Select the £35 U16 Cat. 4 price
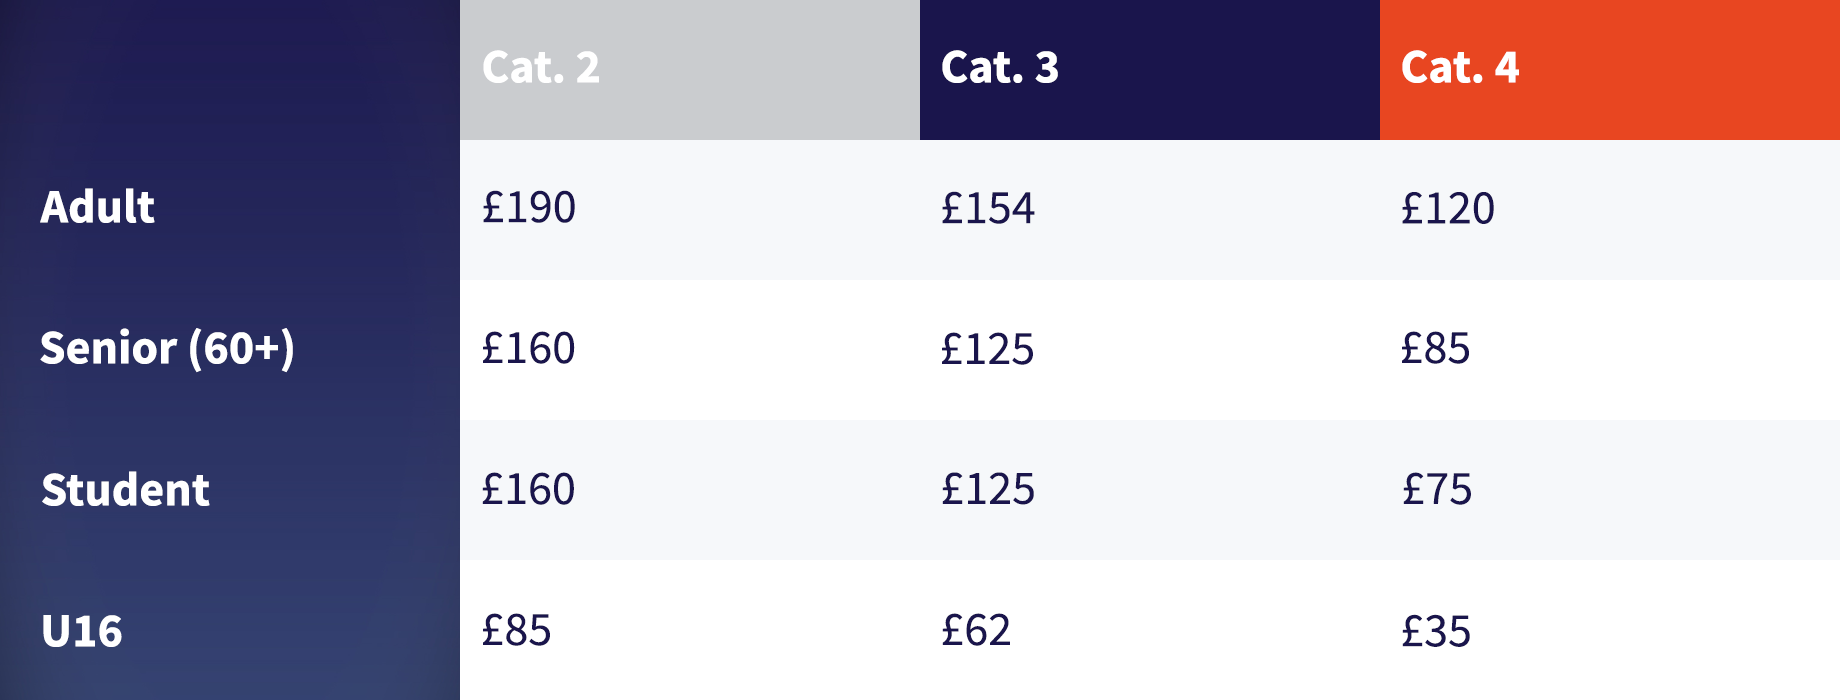 click(1436, 631)
